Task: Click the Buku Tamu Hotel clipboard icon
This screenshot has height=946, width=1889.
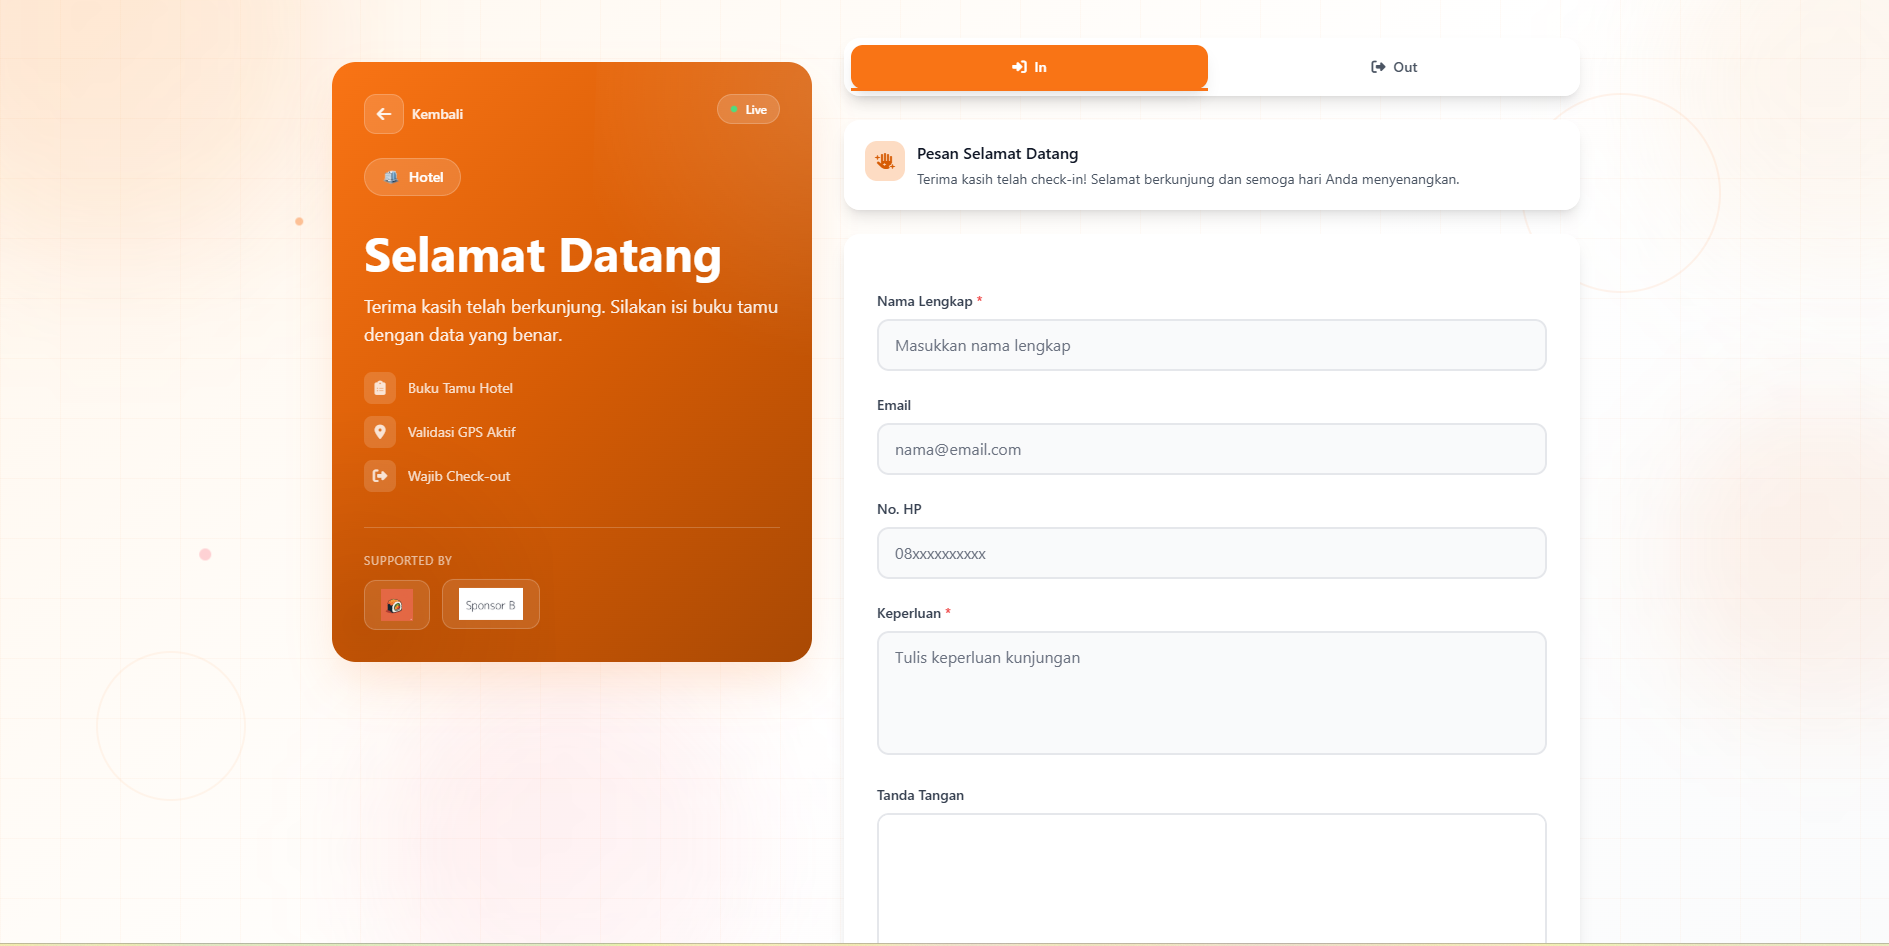Action: click(x=379, y=388)
